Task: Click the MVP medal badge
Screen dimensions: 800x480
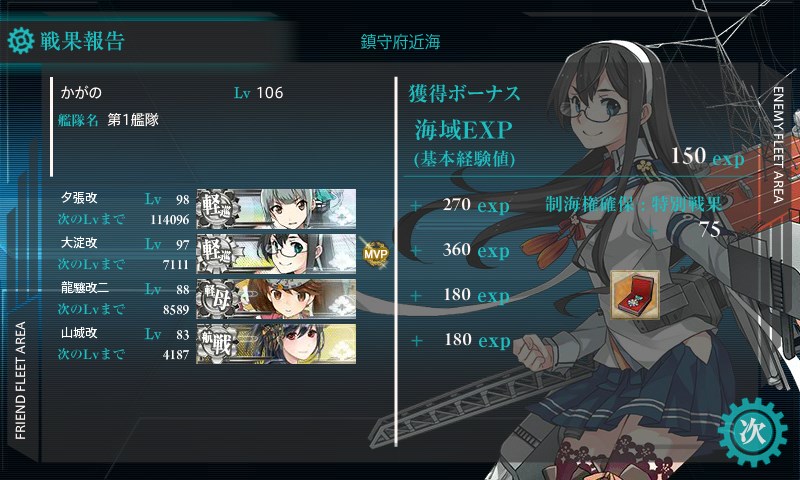Action: coord(376,254)
